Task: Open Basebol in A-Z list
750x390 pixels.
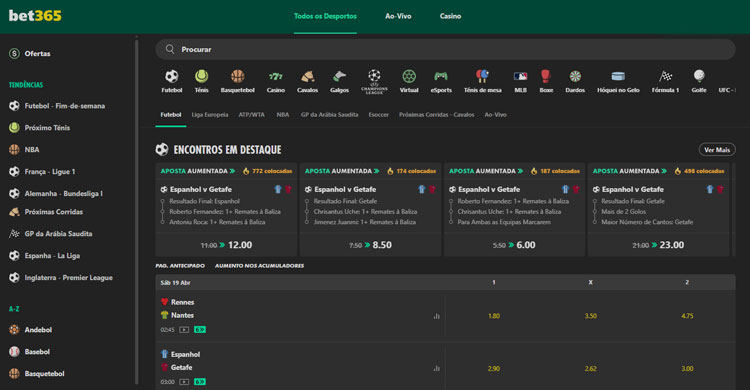Action: tap(37, 352)
